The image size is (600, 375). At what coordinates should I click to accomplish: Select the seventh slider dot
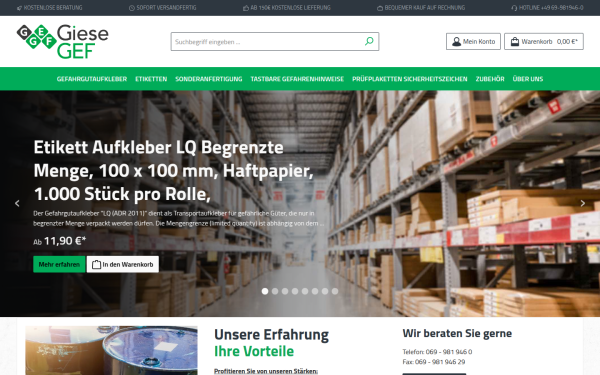(x=325, y=291)
